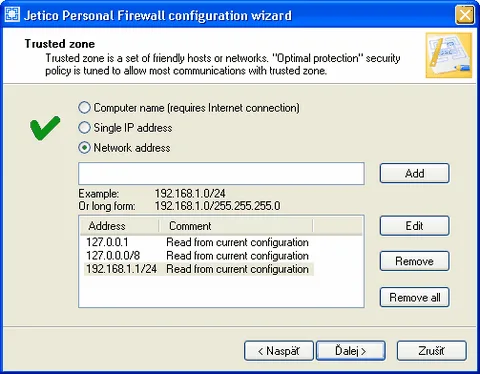Viewport: 480px width, 374px height.
Task: Click the Remove all button
Action: tap(415, 297)
